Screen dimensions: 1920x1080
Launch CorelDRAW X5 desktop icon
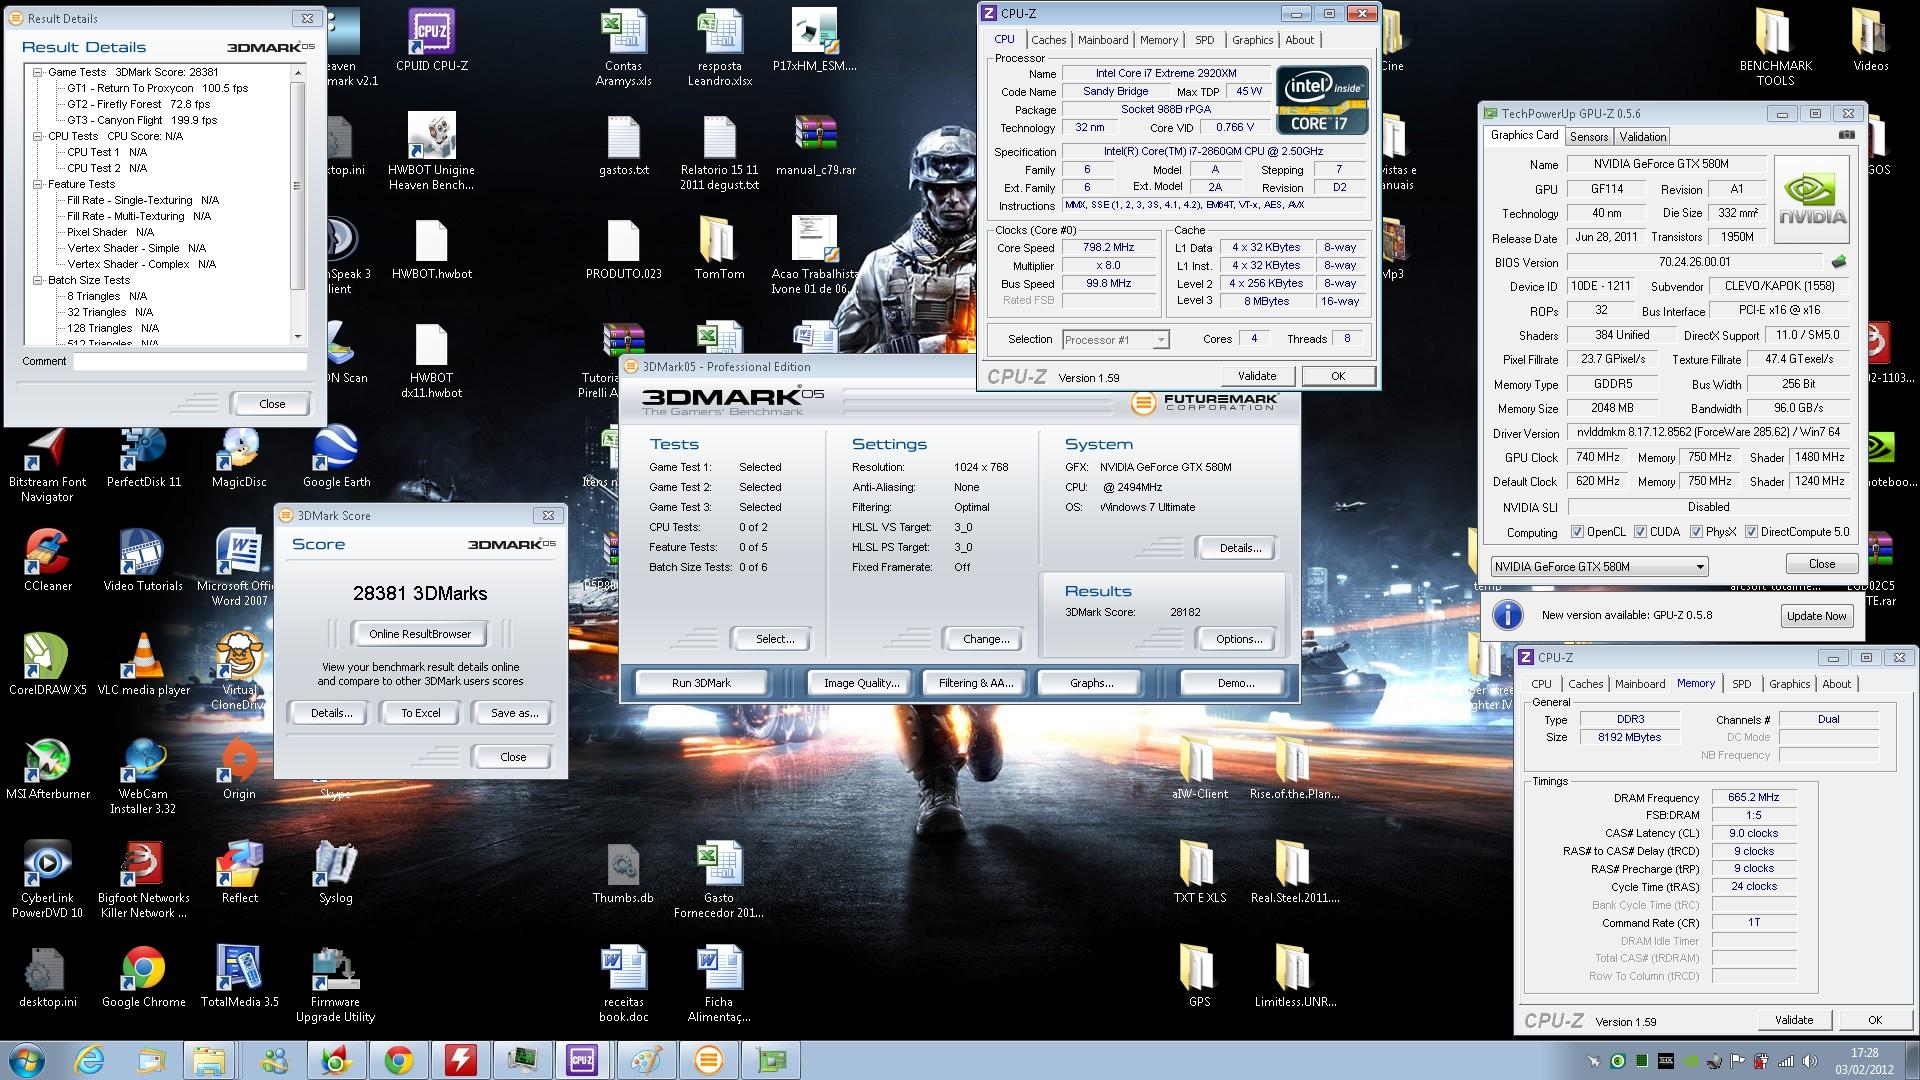point(47,665)
